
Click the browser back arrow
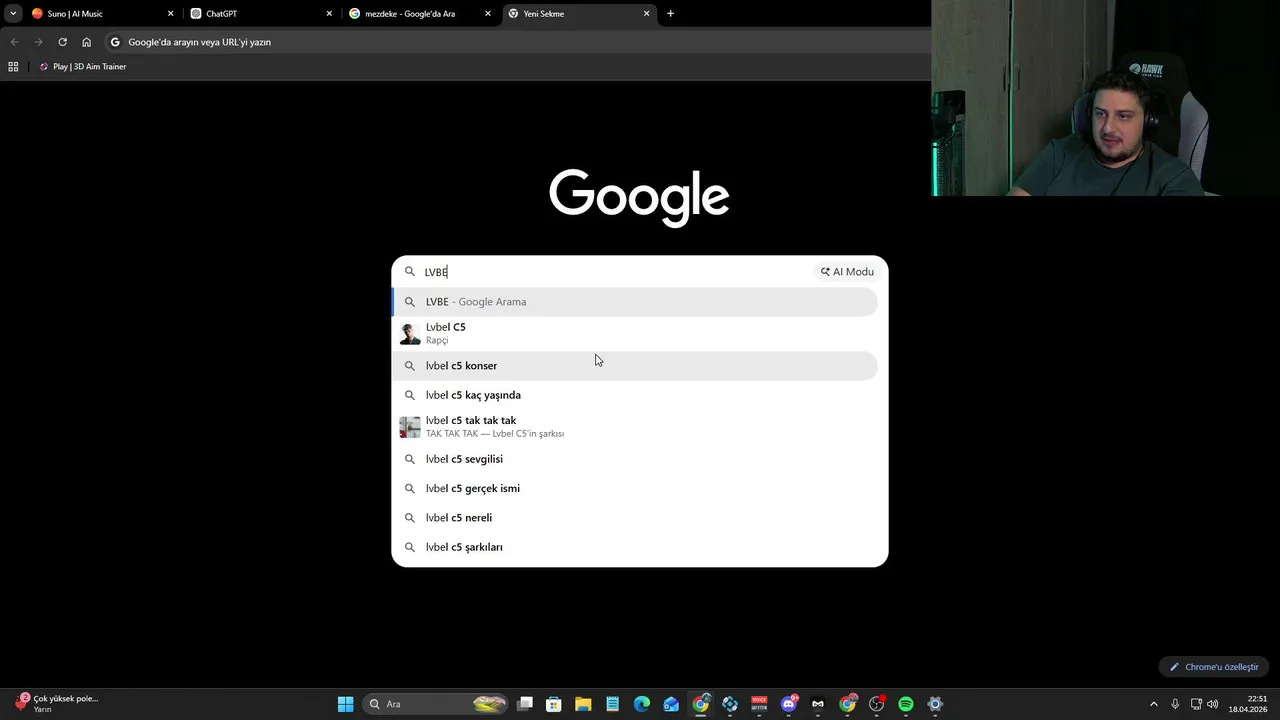click(14, 42)
